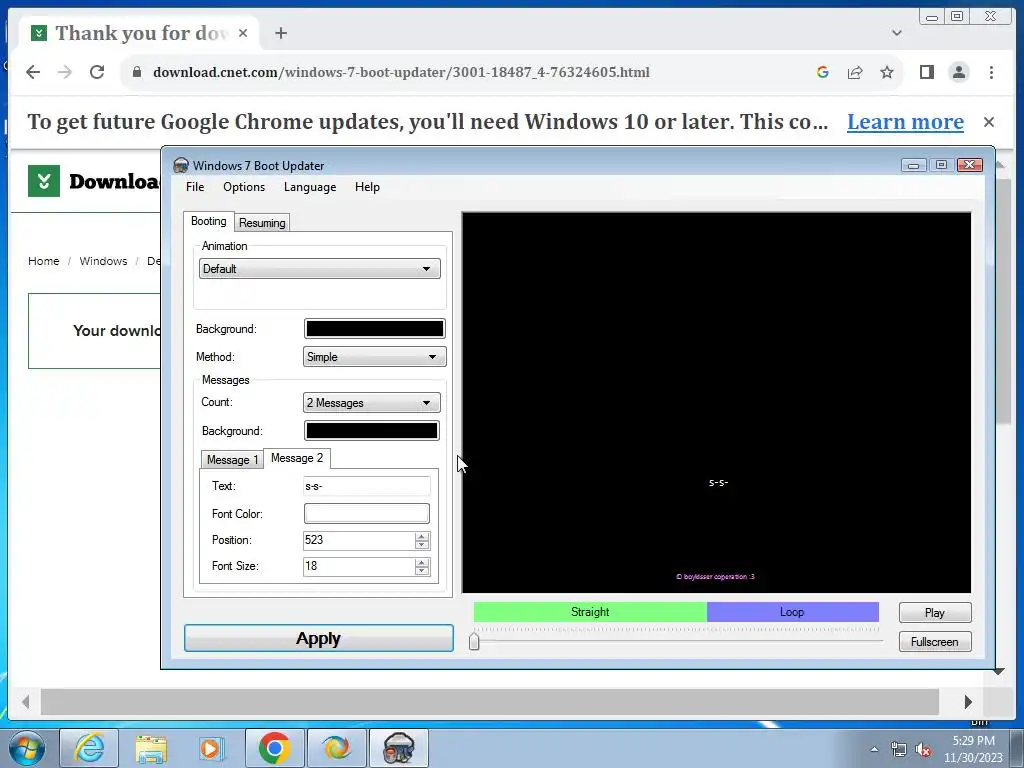Screen dimensions: 1024x768
Task: Switch to Chrome taskbar icon
Action: [274, 748]
